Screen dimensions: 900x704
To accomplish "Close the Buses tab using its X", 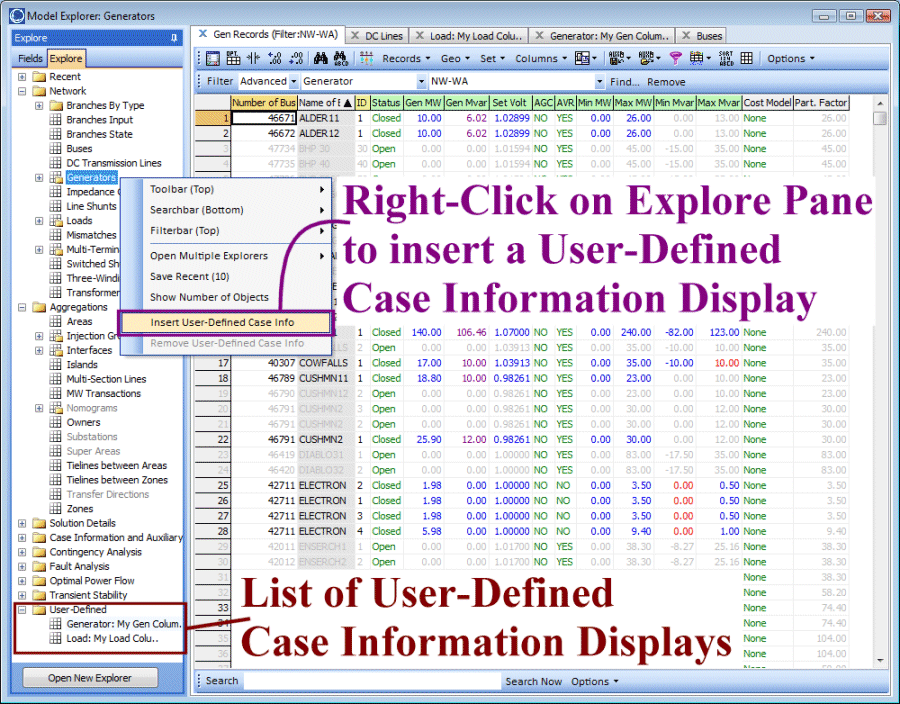I will (x=693, y=36).
